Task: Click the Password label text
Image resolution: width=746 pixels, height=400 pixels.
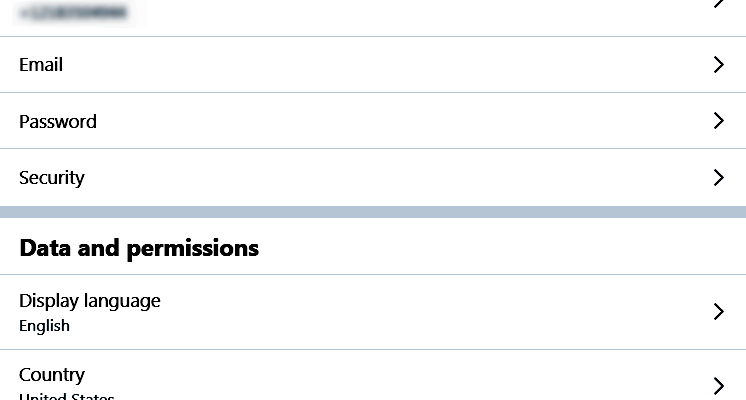Action: (x=58, y=121)
